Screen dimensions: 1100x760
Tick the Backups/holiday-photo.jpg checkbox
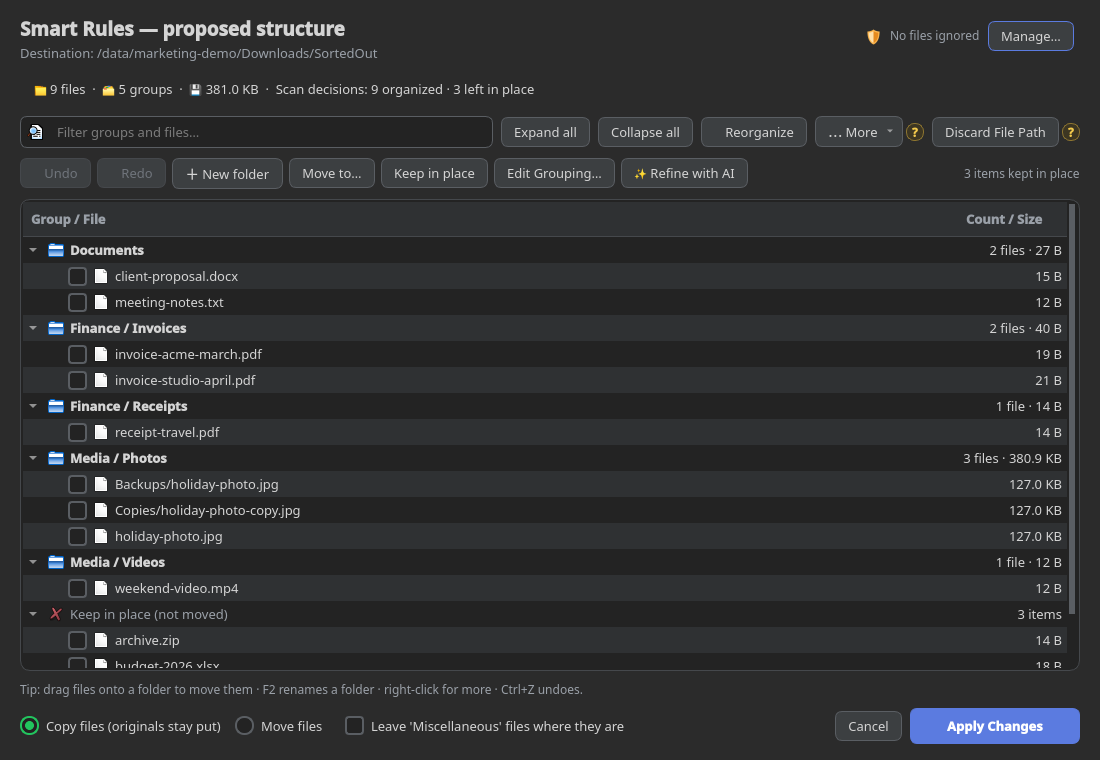click(x=77, y=484)
